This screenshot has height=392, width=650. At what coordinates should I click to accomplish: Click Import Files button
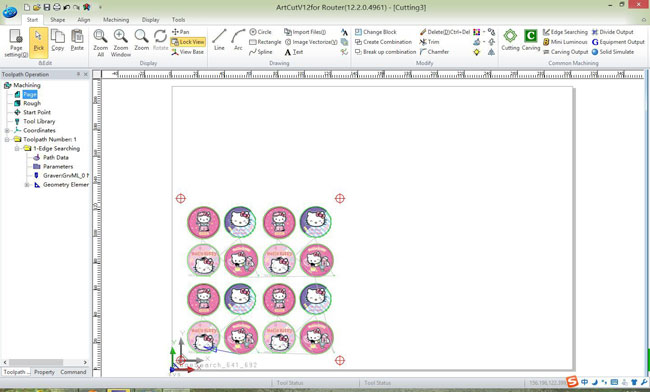point(305,32)
